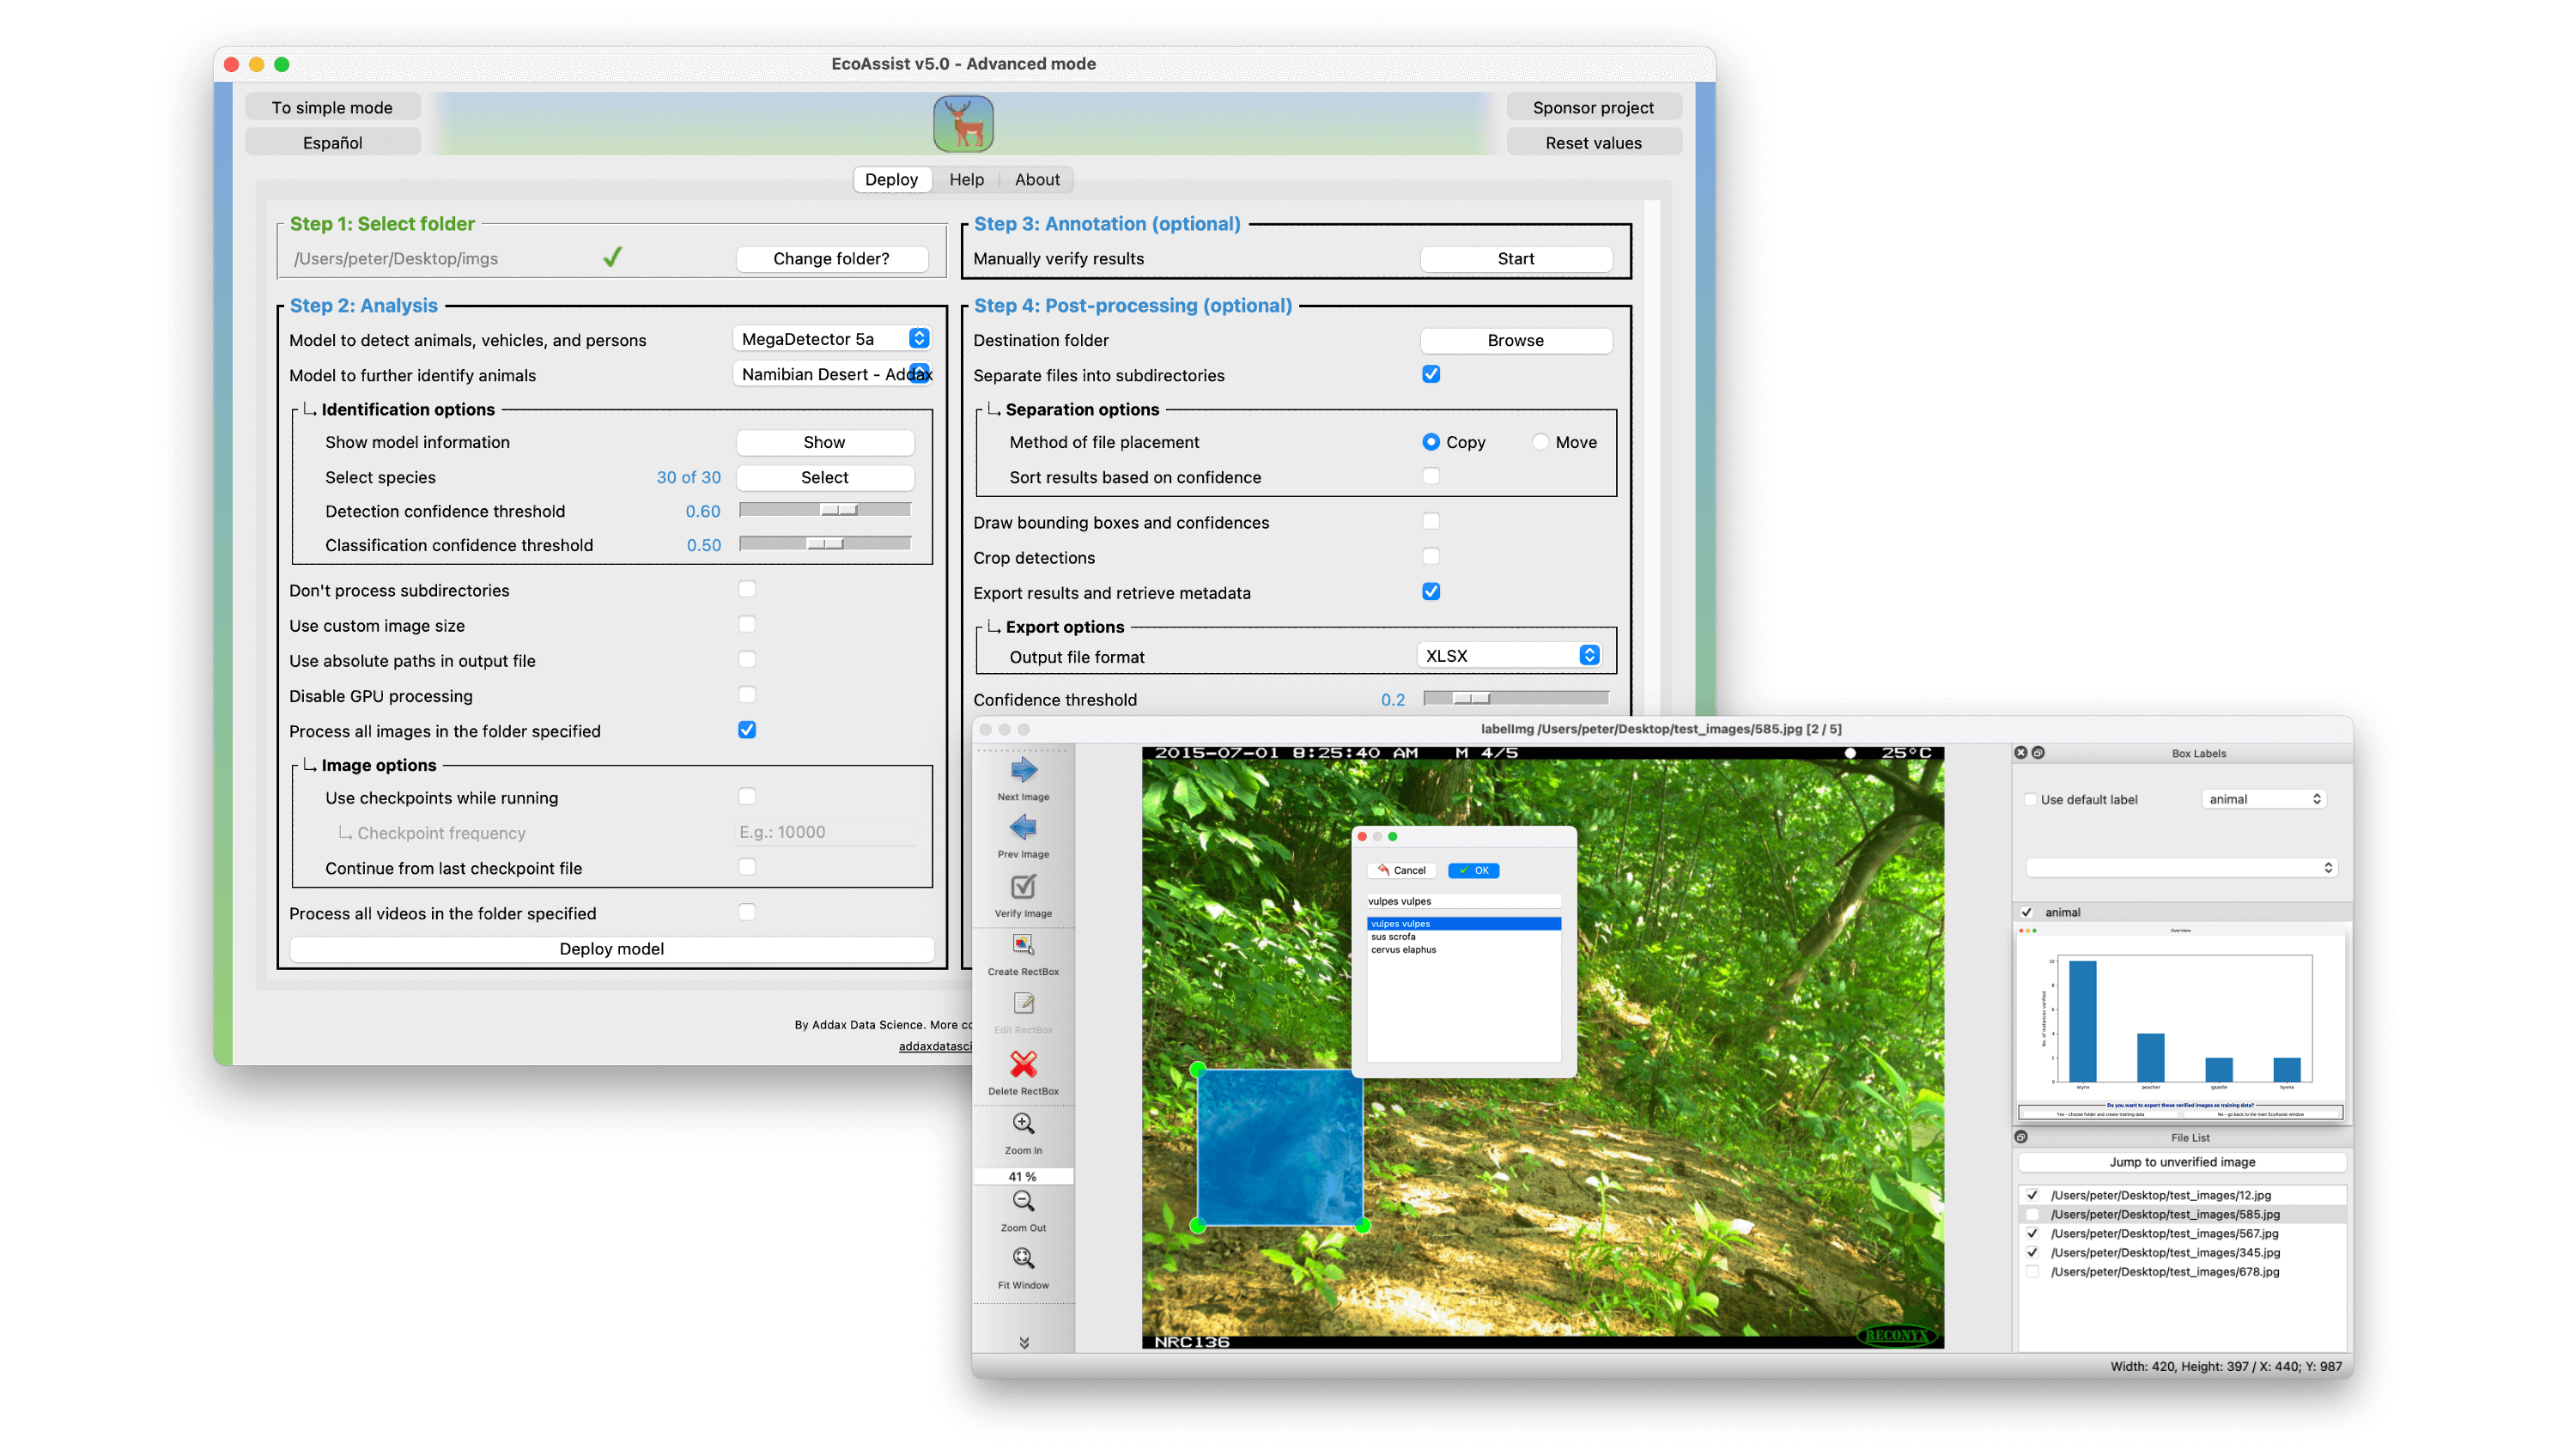Select the bottom-right bounding box handle

coord(1362,1225)
